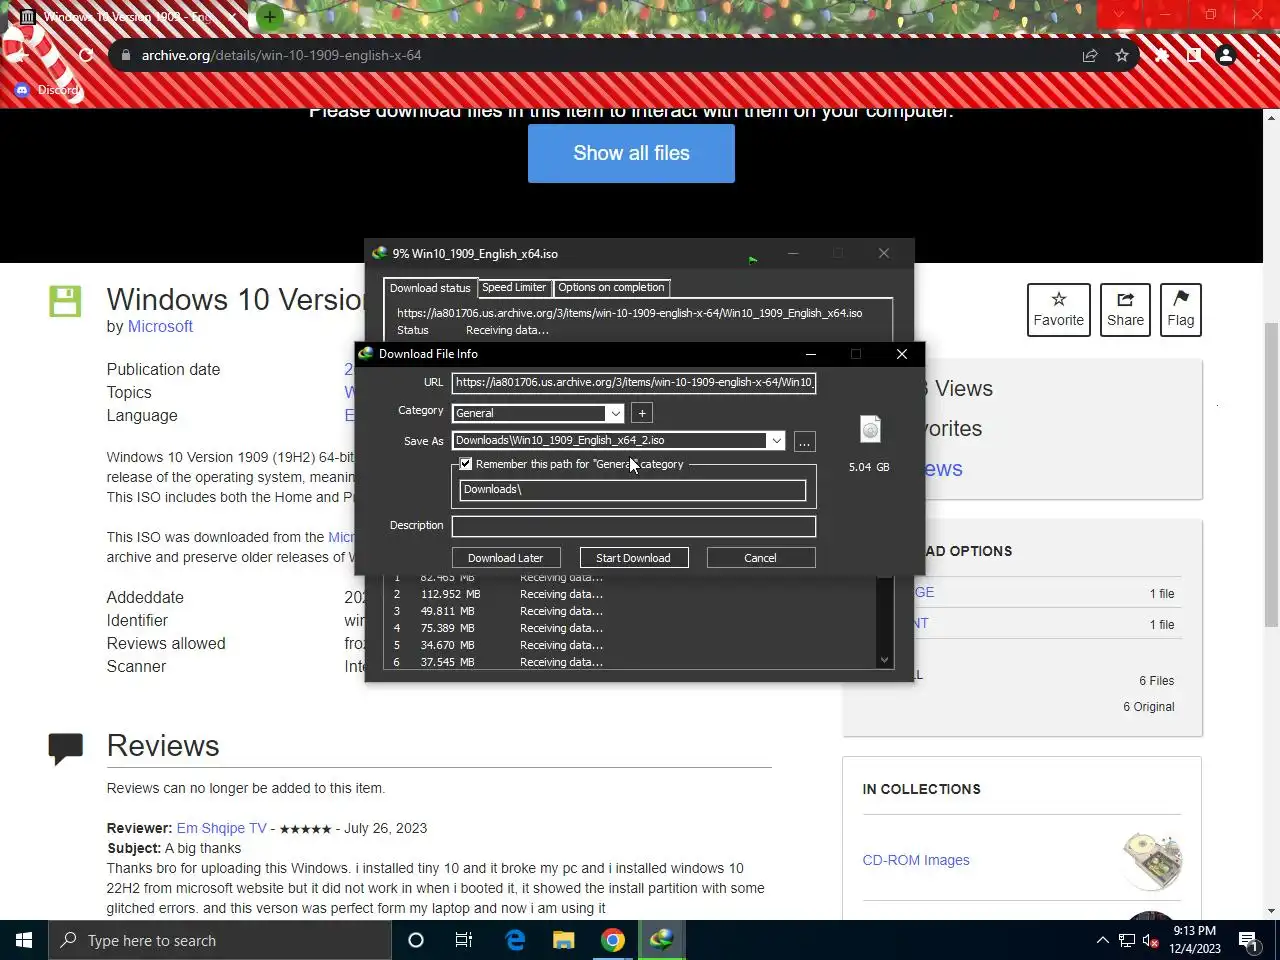Viewport: 1280px width, 960px height.
Task: Open the Chrome side panel icon
Action: (1194, 55)
